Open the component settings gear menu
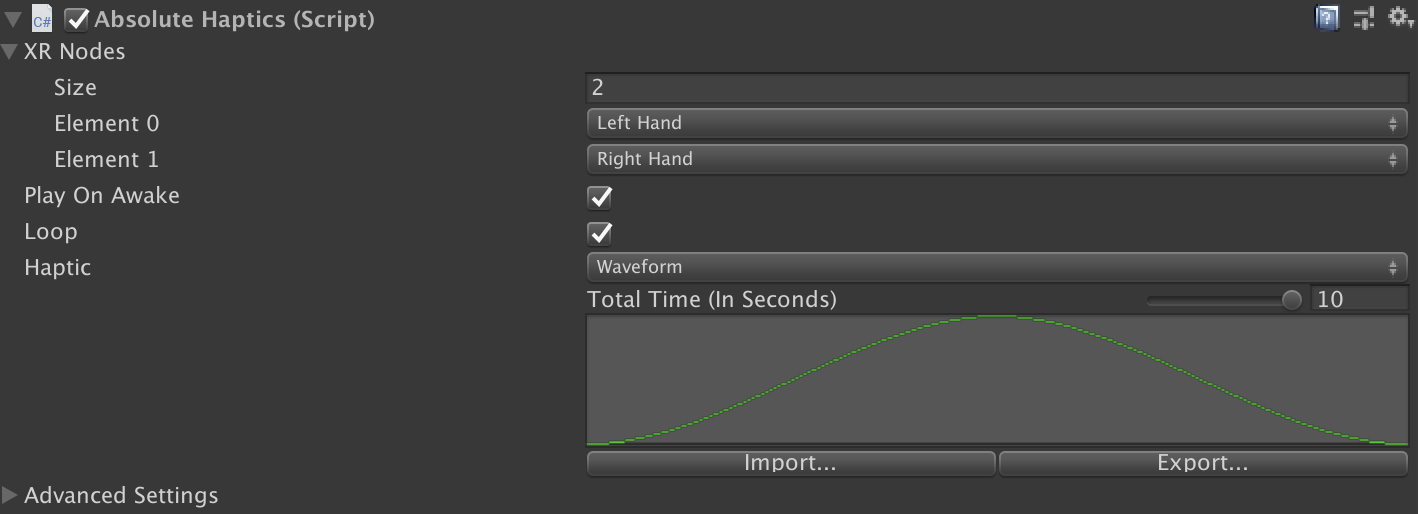Viewport: 1418px width, 514px height. click(x=1401, y=17)
